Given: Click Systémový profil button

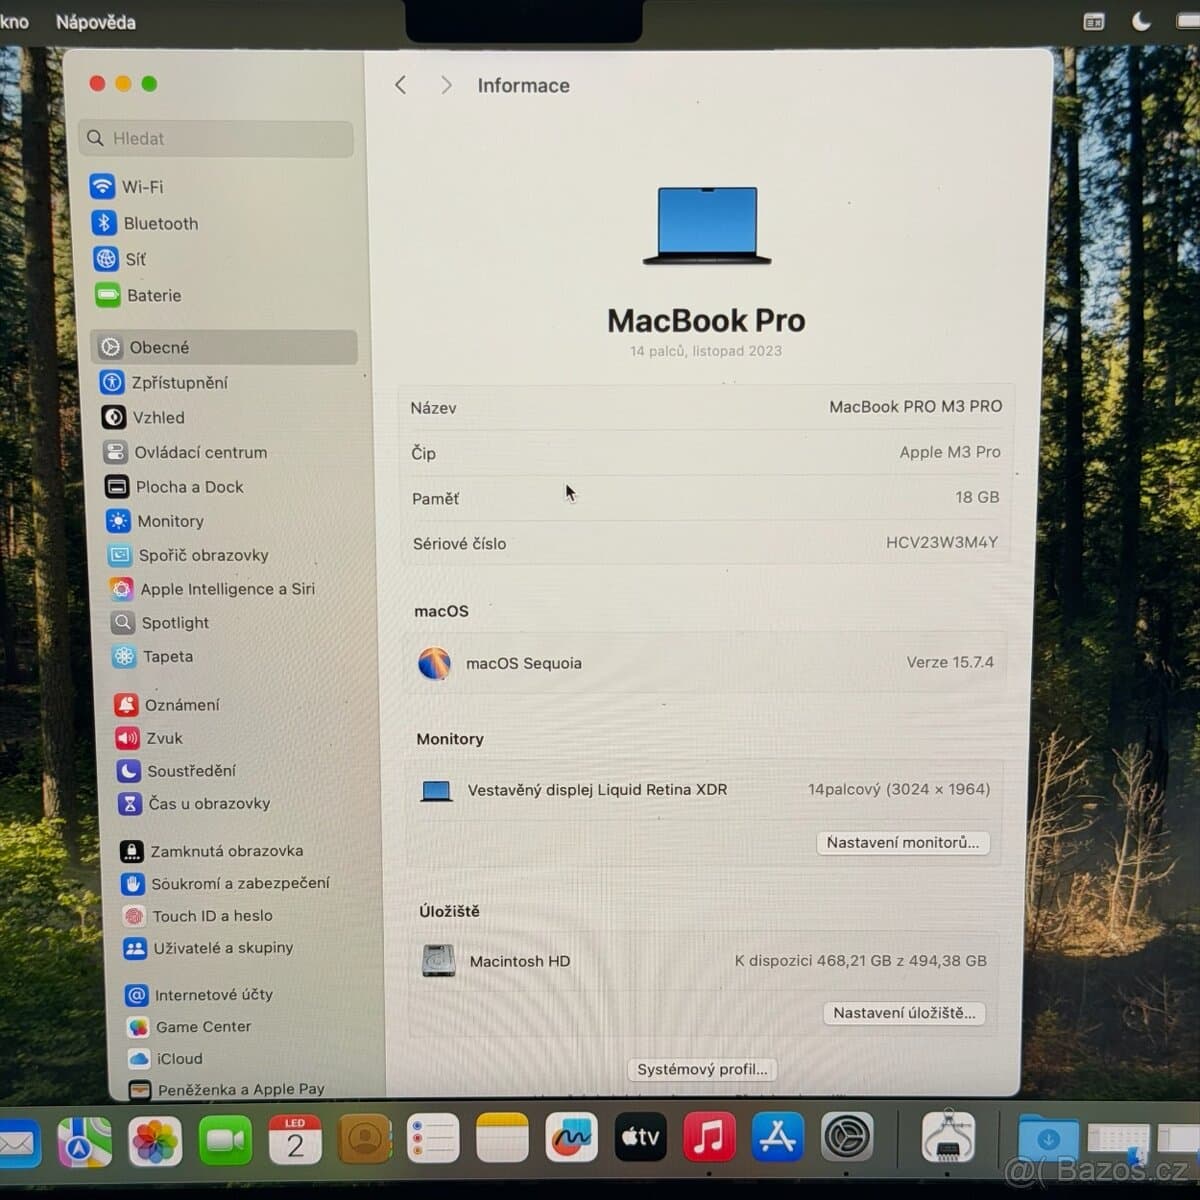Looking at the screenshot, I should tap(702, 1069).
